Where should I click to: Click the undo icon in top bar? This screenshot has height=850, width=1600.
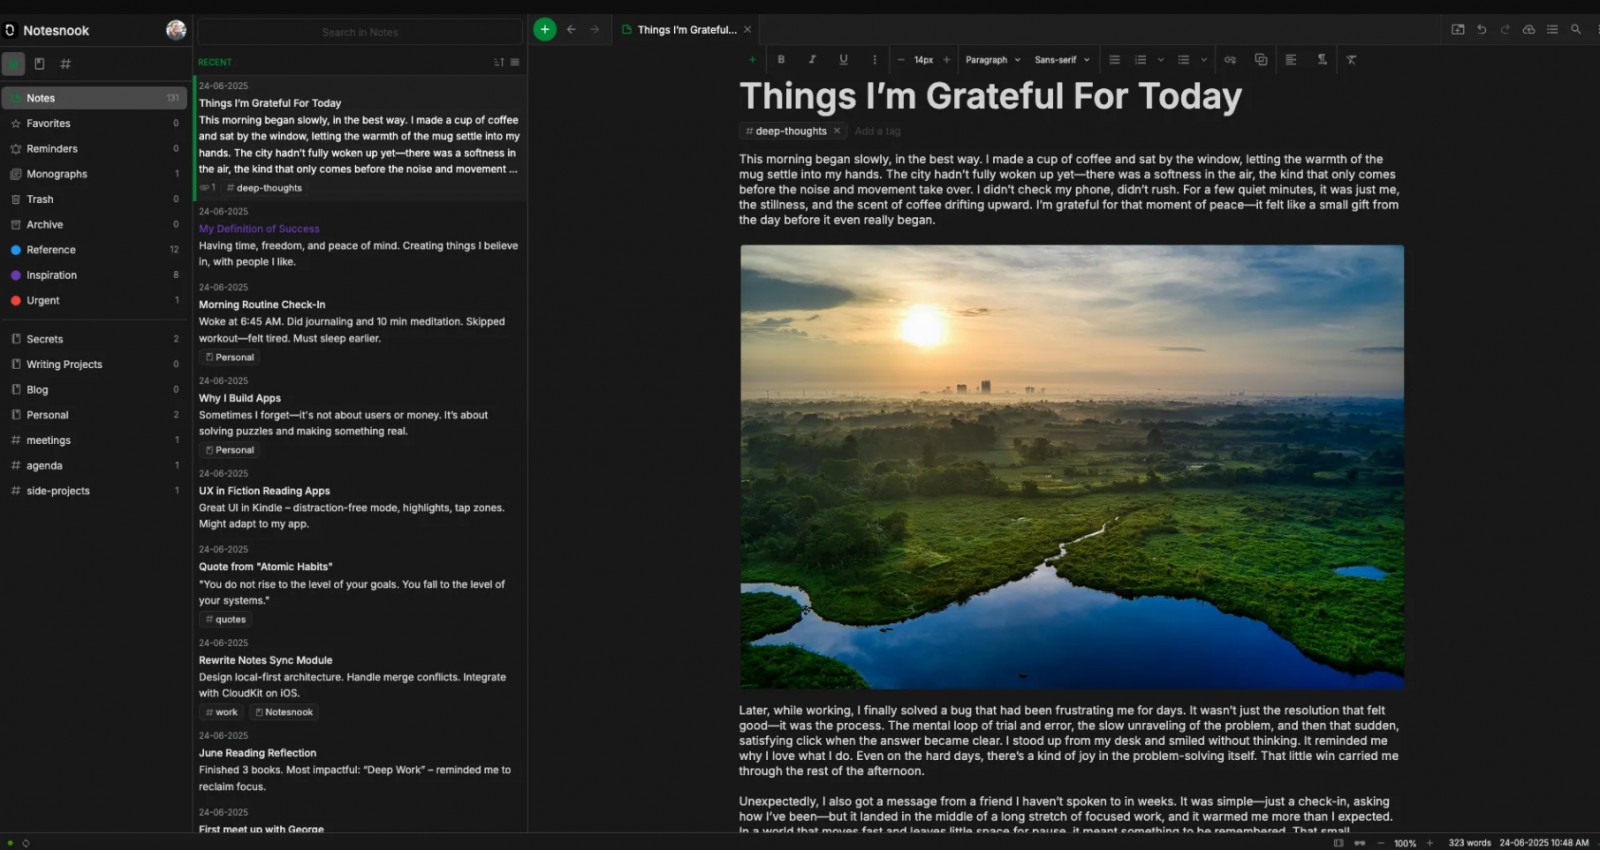pos(1481,30)
